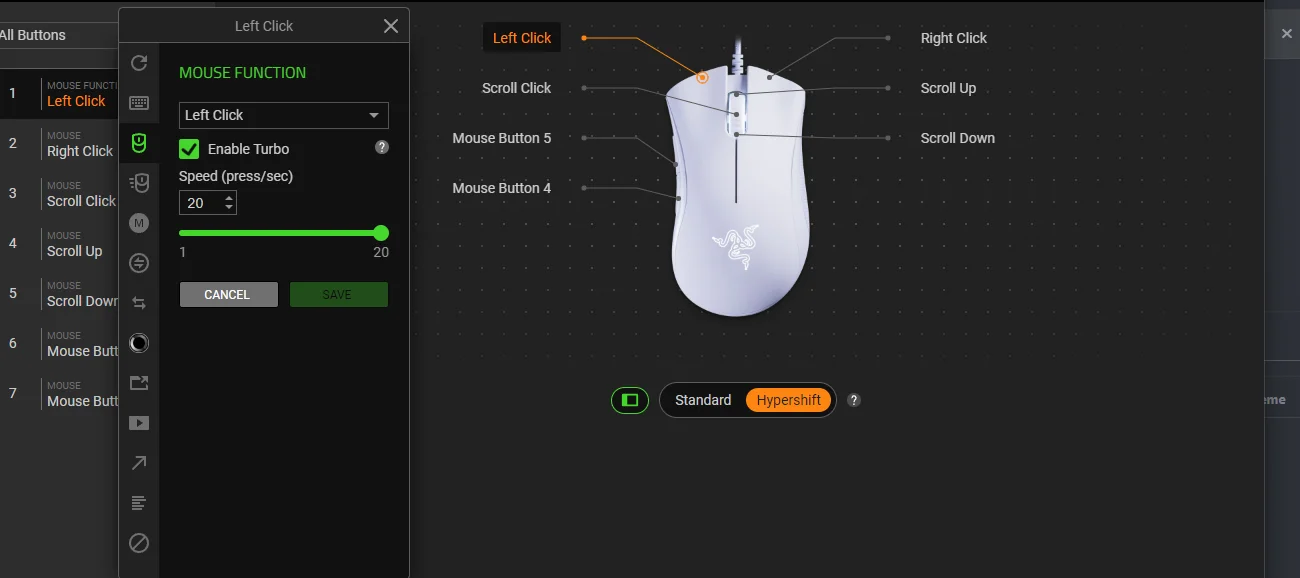Select row 1 Left Click in button list

59,94
